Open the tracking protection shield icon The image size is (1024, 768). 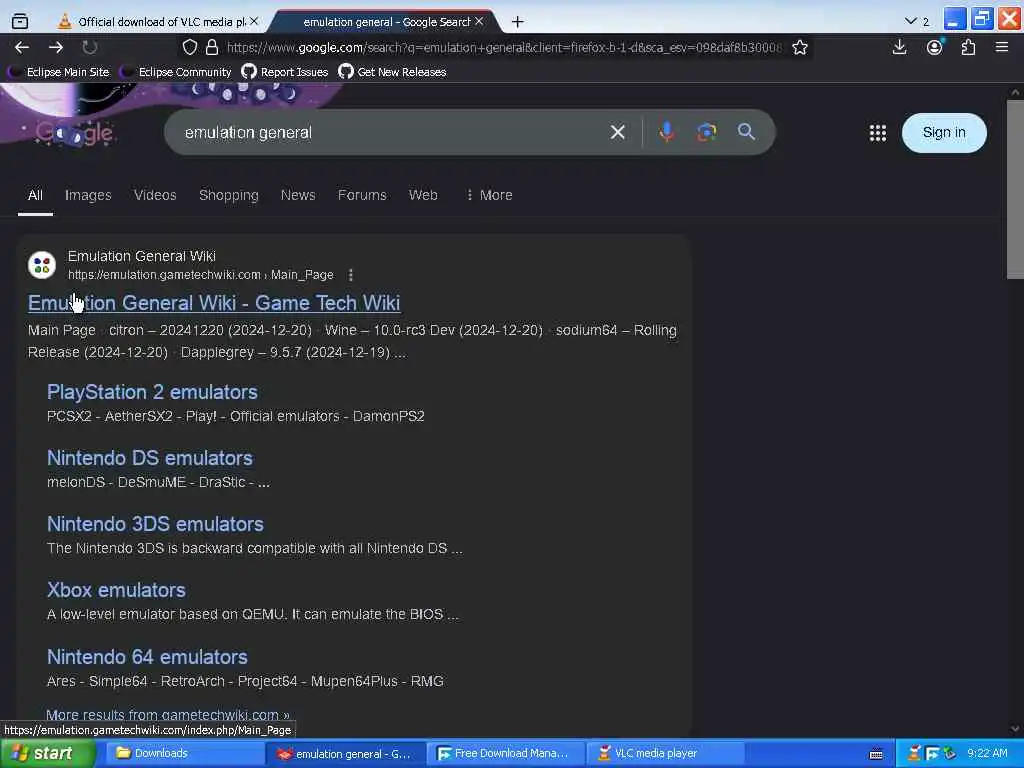[190, 47]
